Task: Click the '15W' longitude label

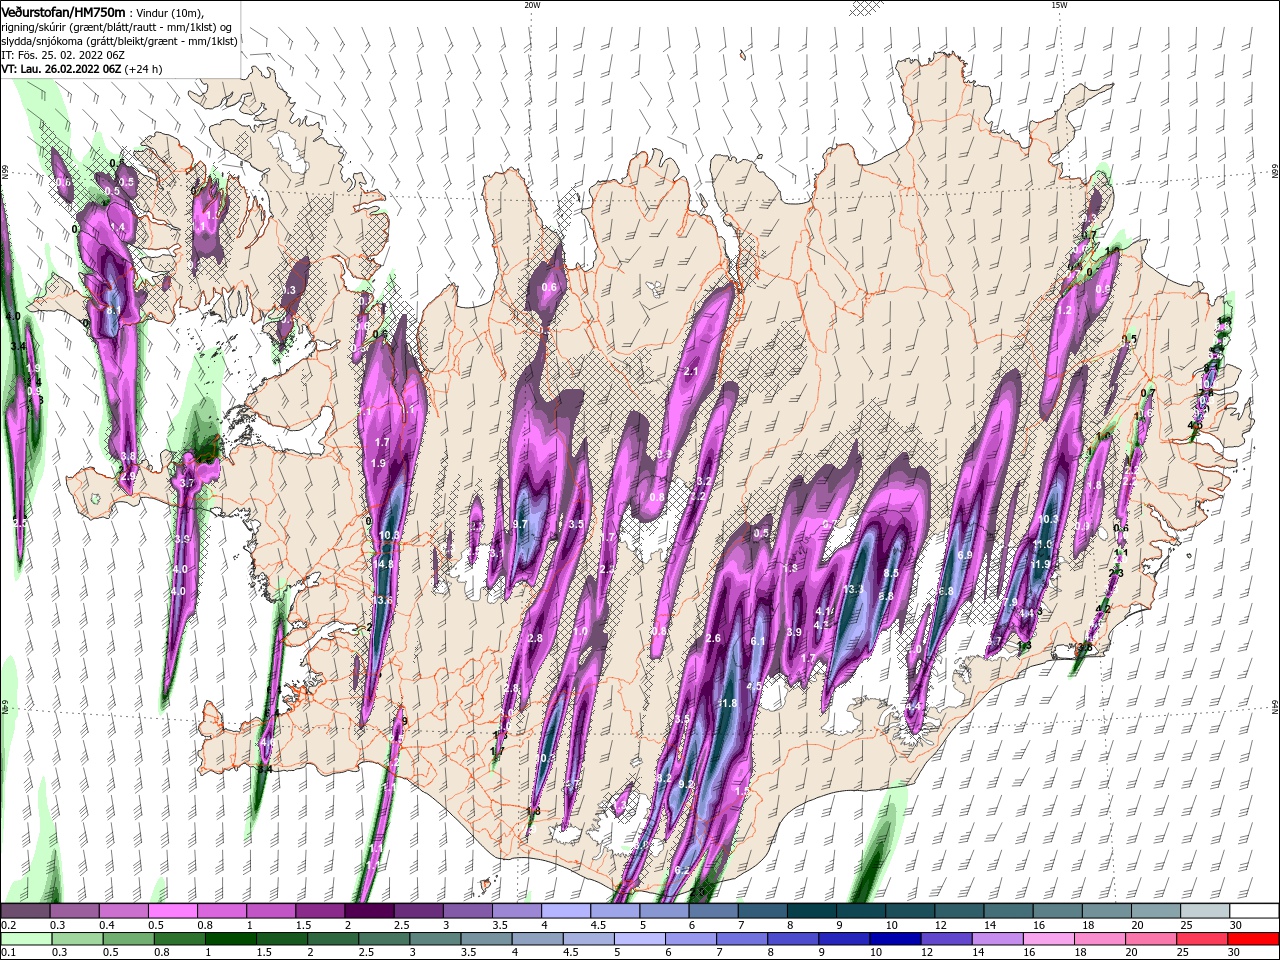Action: pyautogui.click(x=1059, y=5)
